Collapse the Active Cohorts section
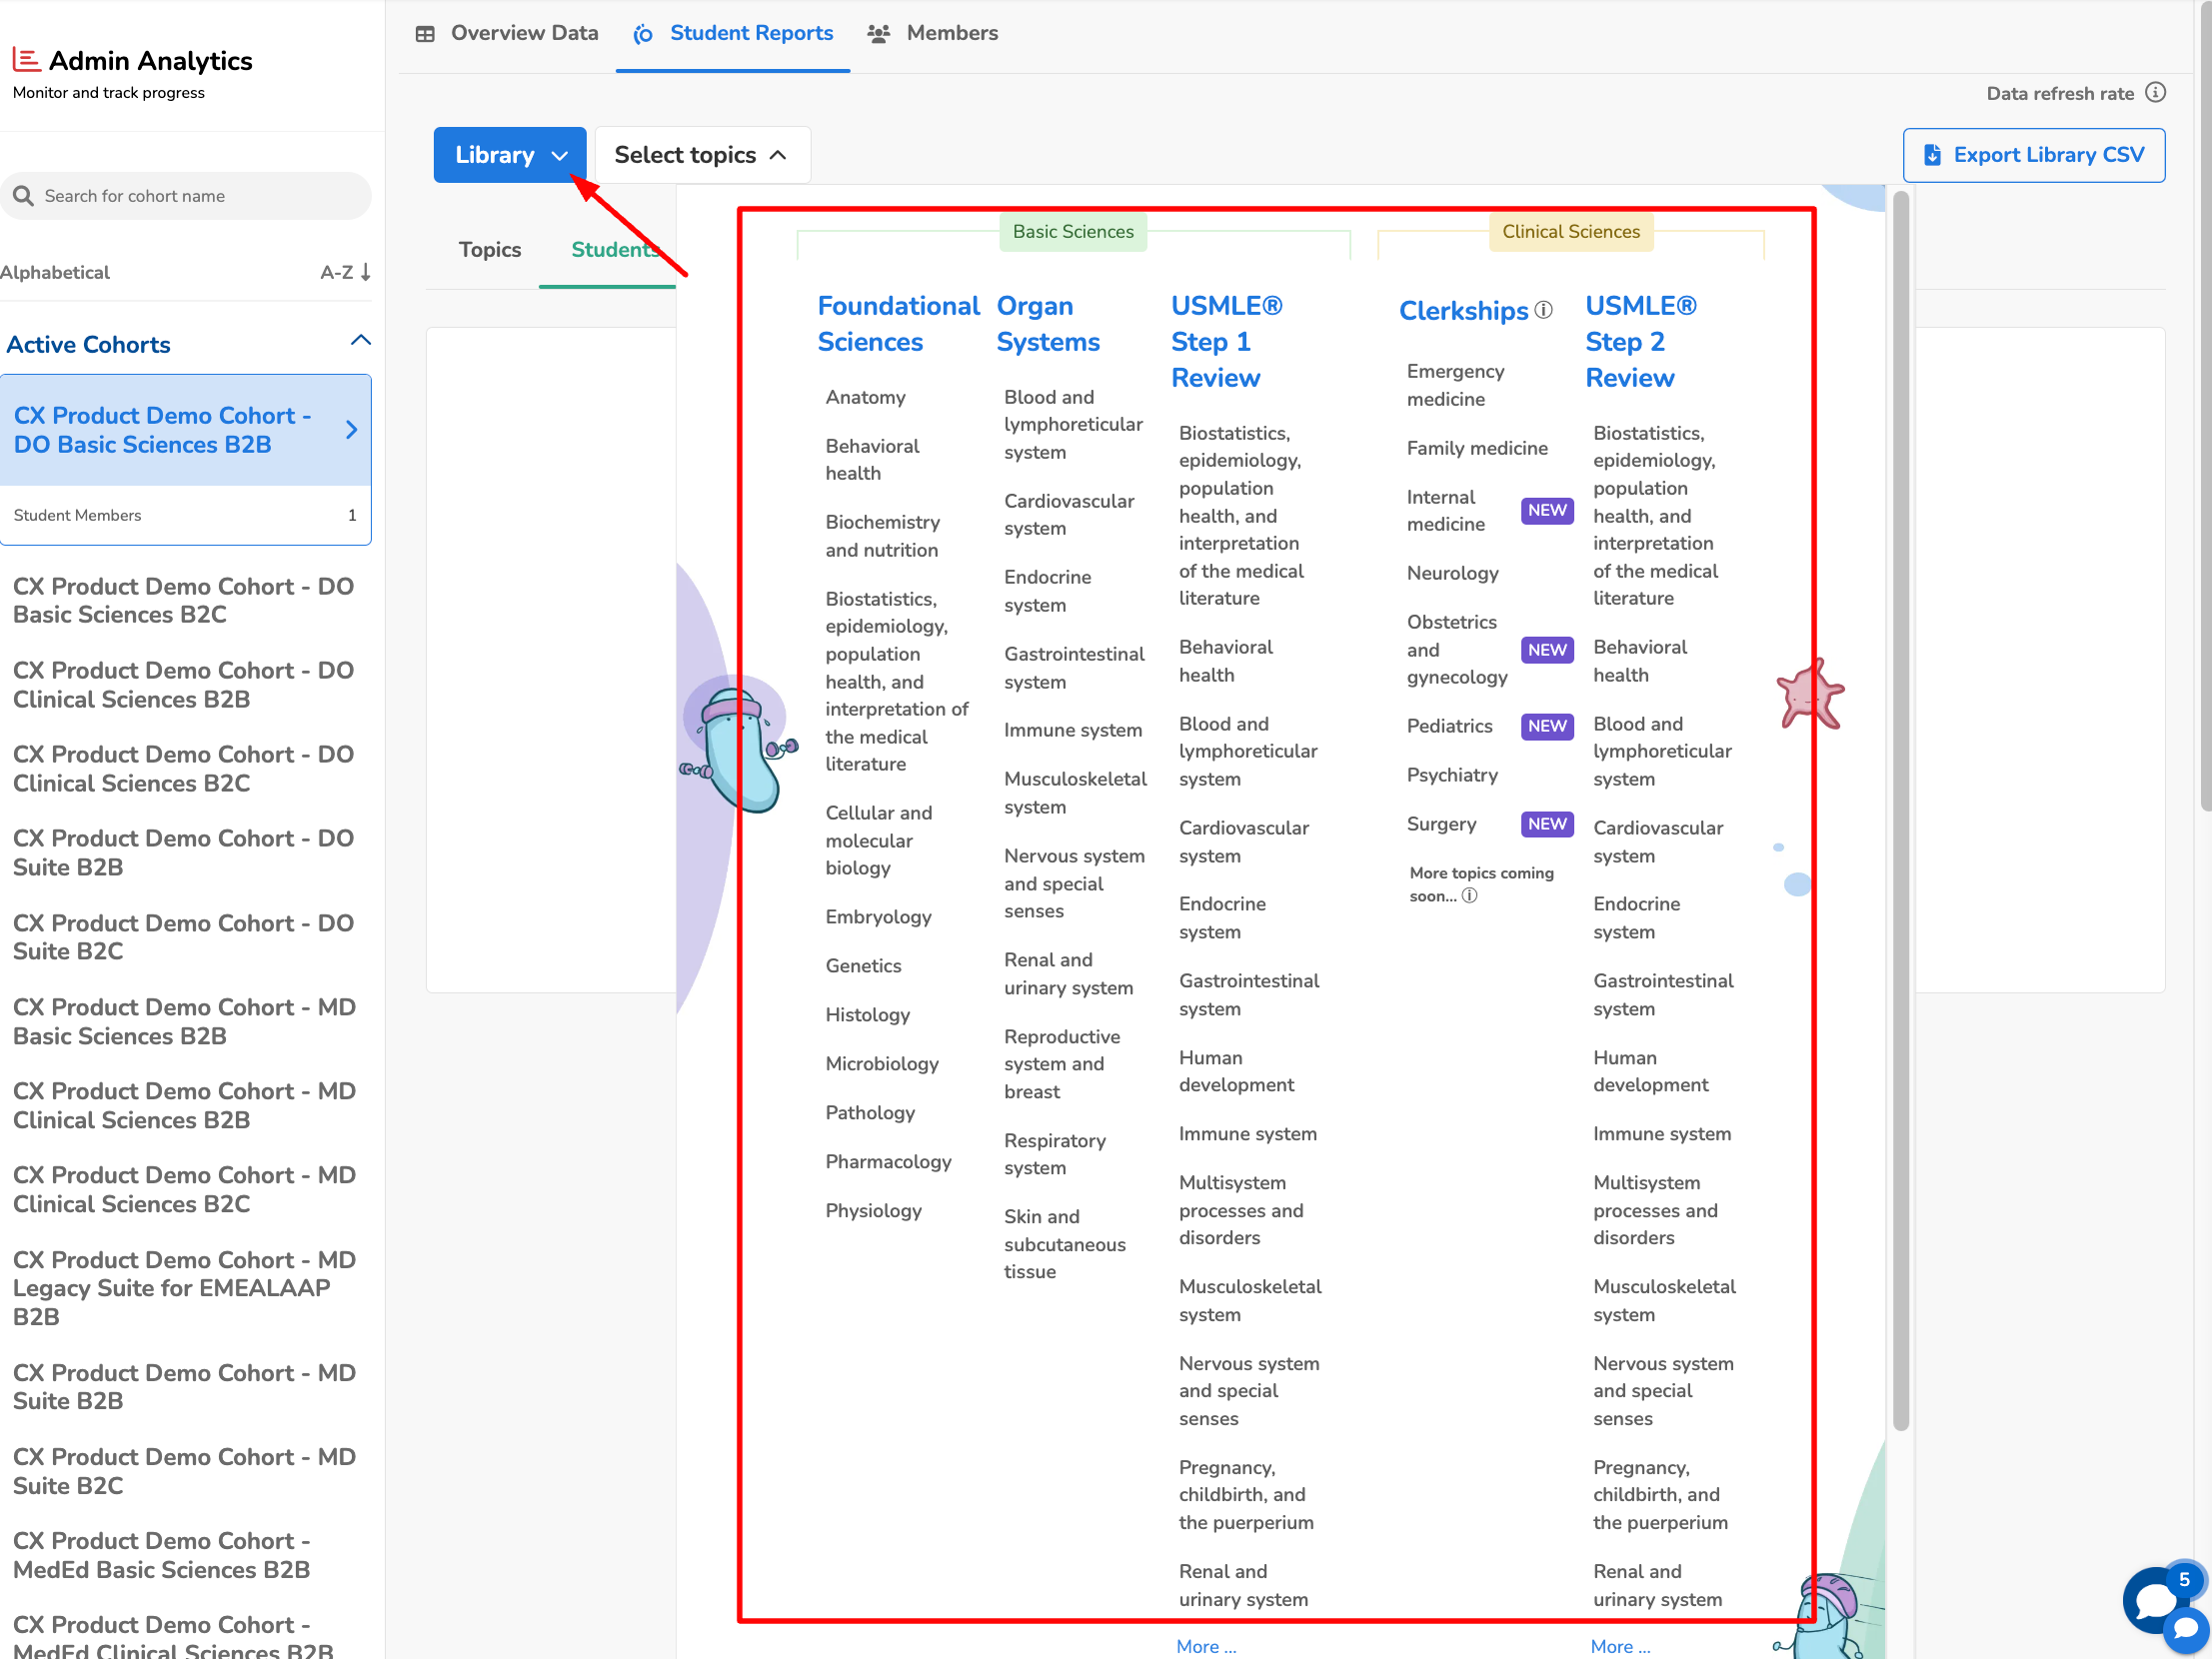This screenshot has height=1659, width=2212. click(360, 342)
